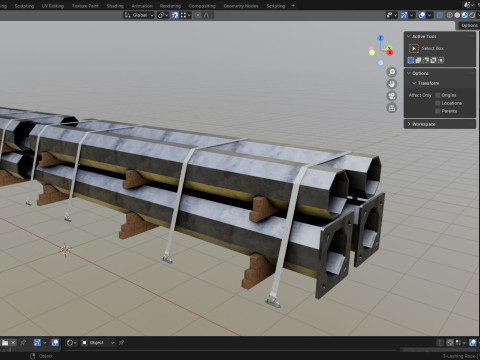Toggle viewport gizmos display

(404, 15)
